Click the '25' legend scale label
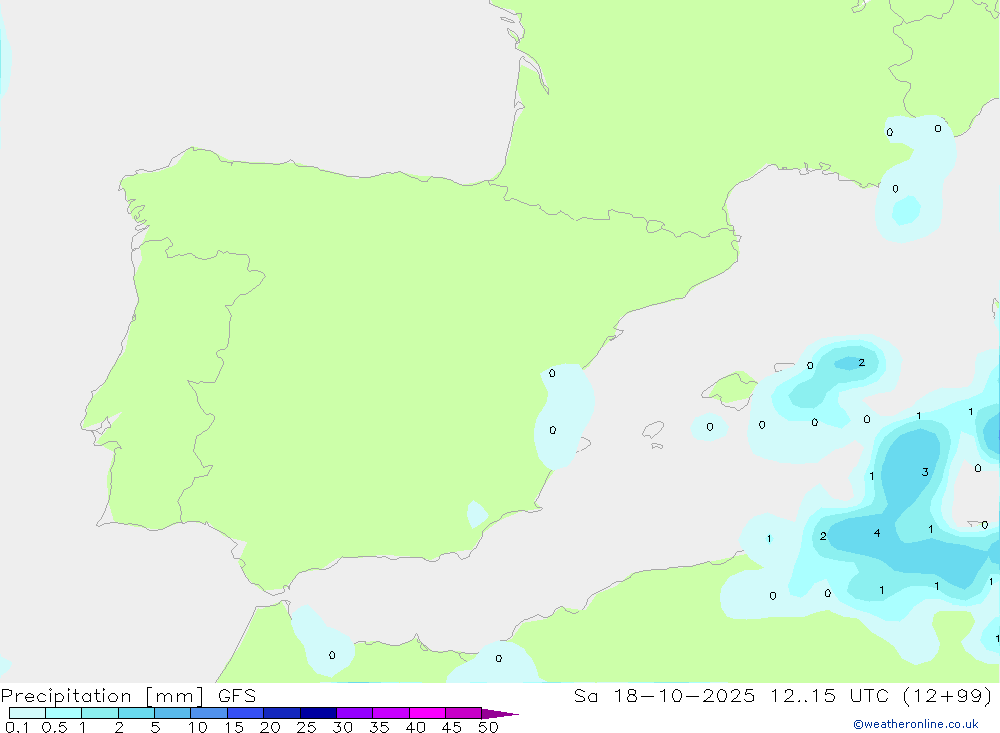Viewport: 1000px width, 733px height. coord(306,727)
